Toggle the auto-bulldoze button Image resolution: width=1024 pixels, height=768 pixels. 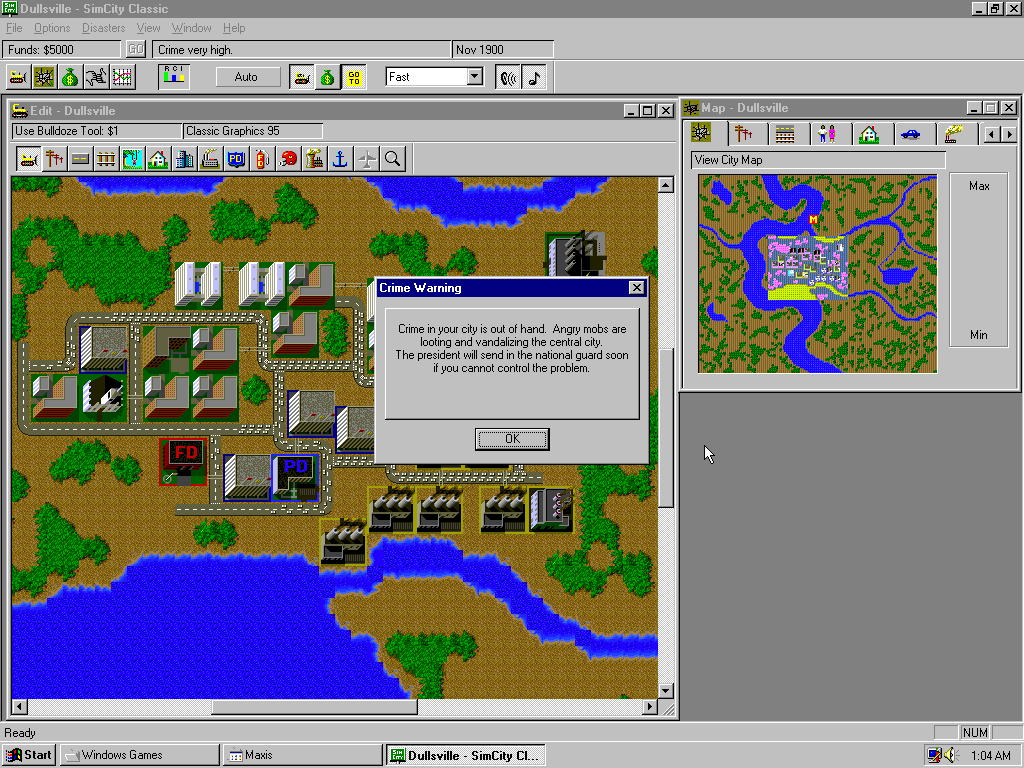click(x=301, y=78)
